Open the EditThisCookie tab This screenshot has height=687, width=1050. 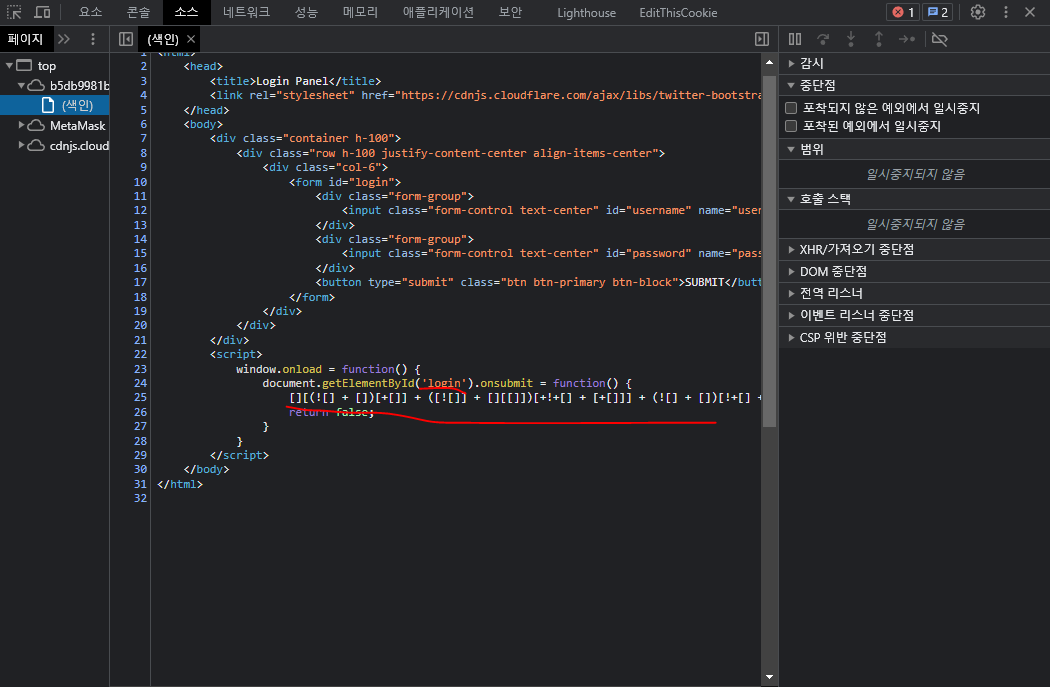[x=678, y=13]
